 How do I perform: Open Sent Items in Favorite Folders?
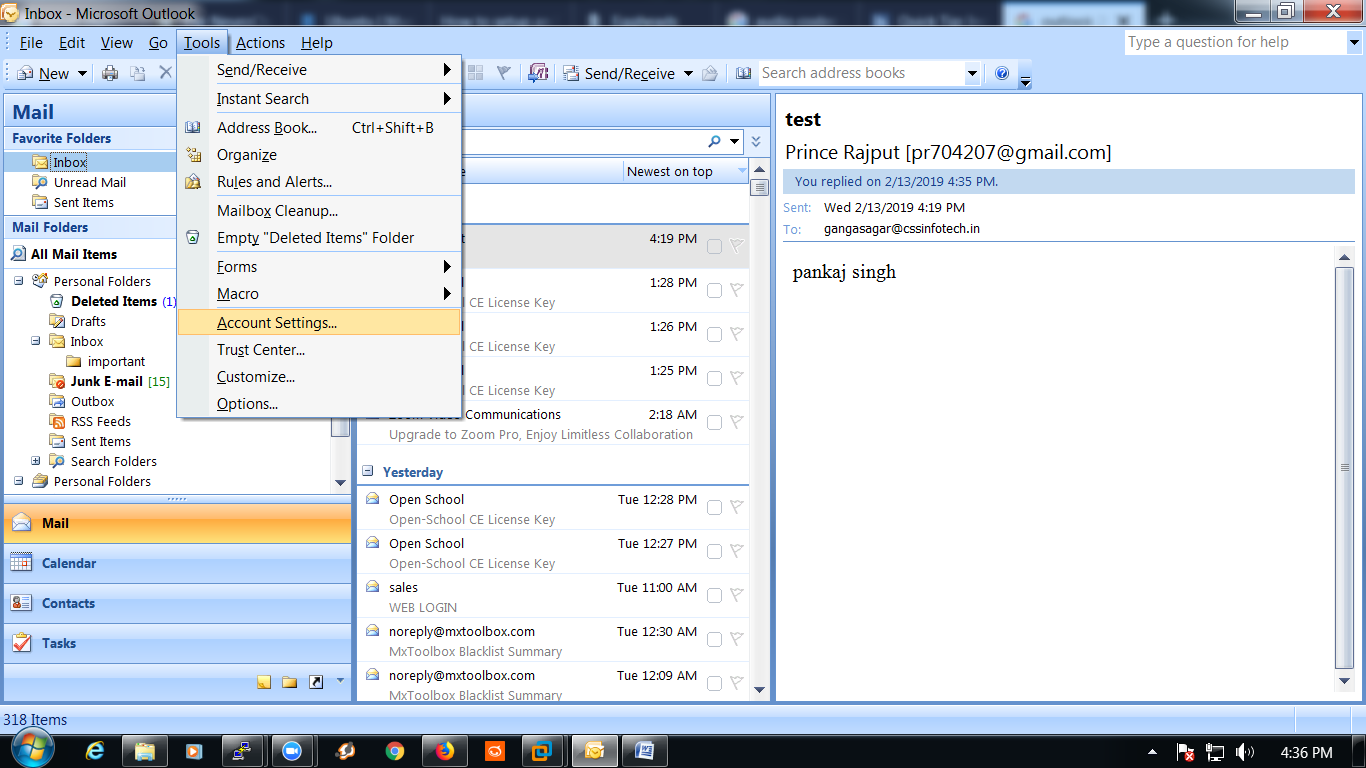pos(84,202)
